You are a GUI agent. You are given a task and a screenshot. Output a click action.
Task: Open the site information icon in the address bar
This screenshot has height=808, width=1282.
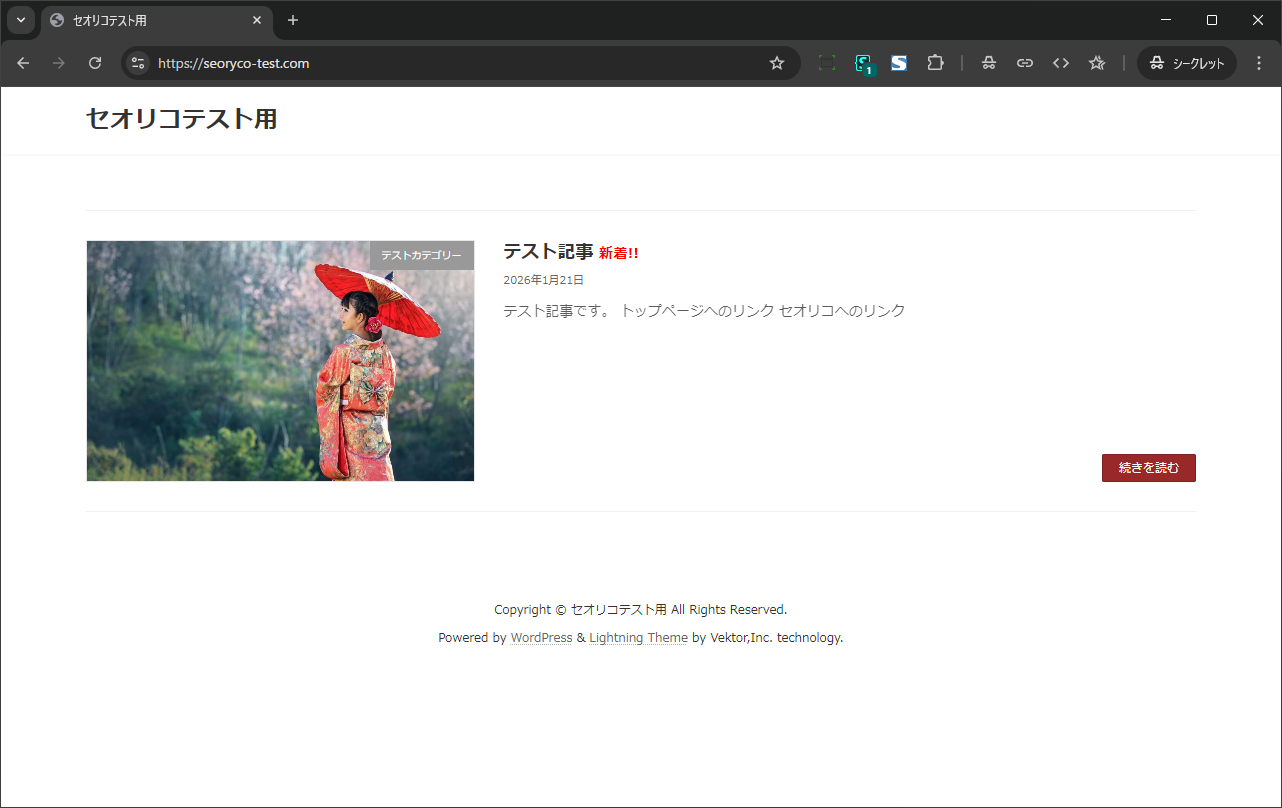(136, 62)
